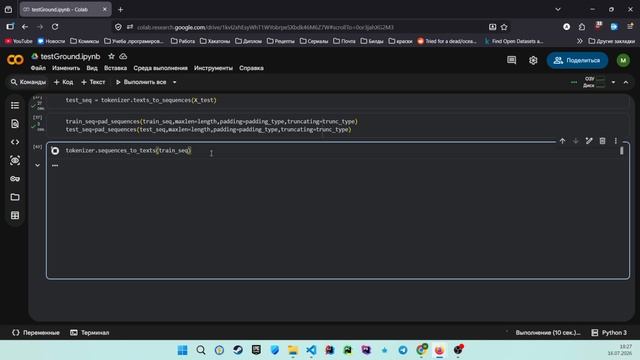640x360 pixels.
Task: Open the code snippets sidebar icon
Action: click(x=15, y=142)
